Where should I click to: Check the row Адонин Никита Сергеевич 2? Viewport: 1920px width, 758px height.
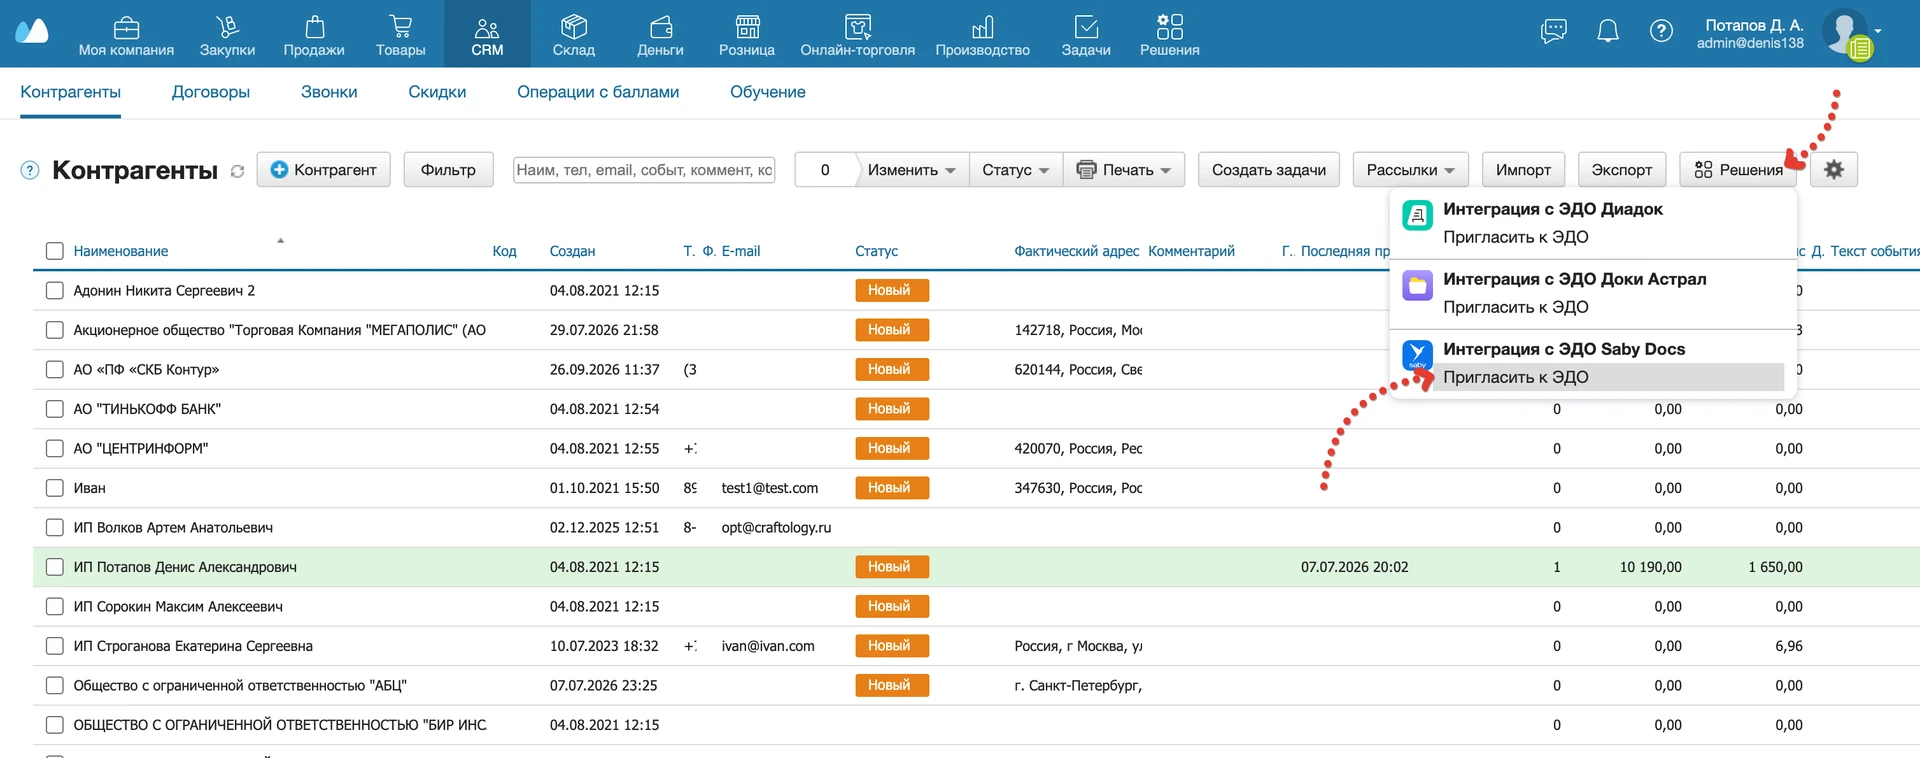click(55, 290)
